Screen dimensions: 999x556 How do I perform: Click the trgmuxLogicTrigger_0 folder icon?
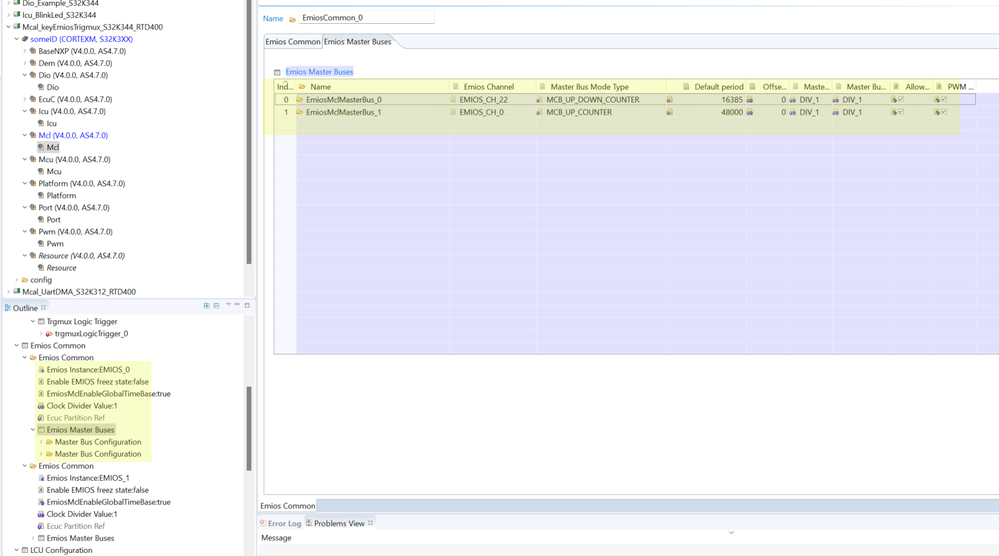[x=49, y=334]
